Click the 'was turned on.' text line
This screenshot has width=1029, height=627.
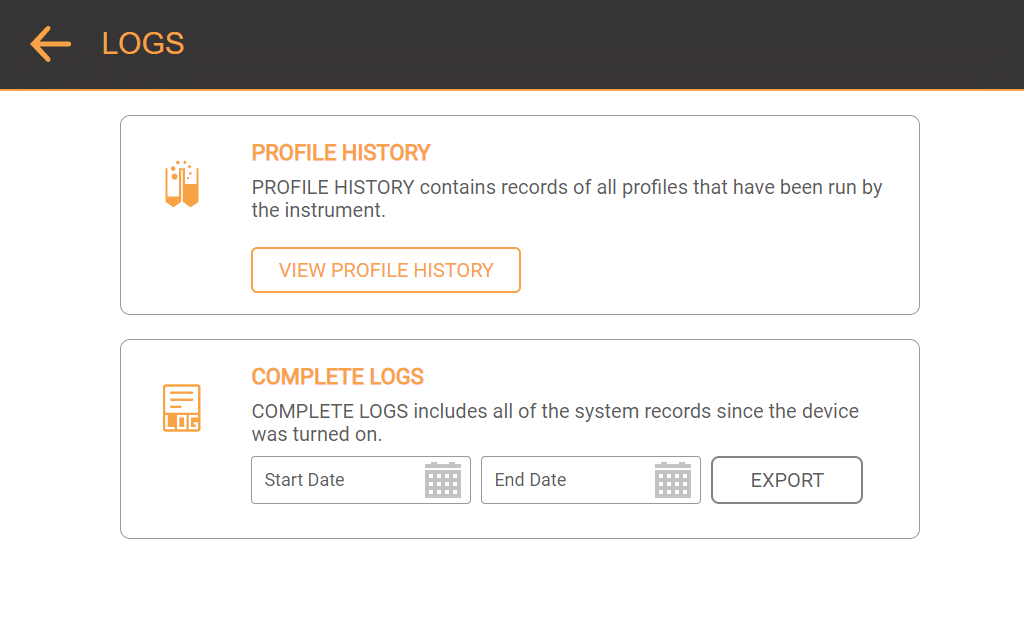[316, 435]
